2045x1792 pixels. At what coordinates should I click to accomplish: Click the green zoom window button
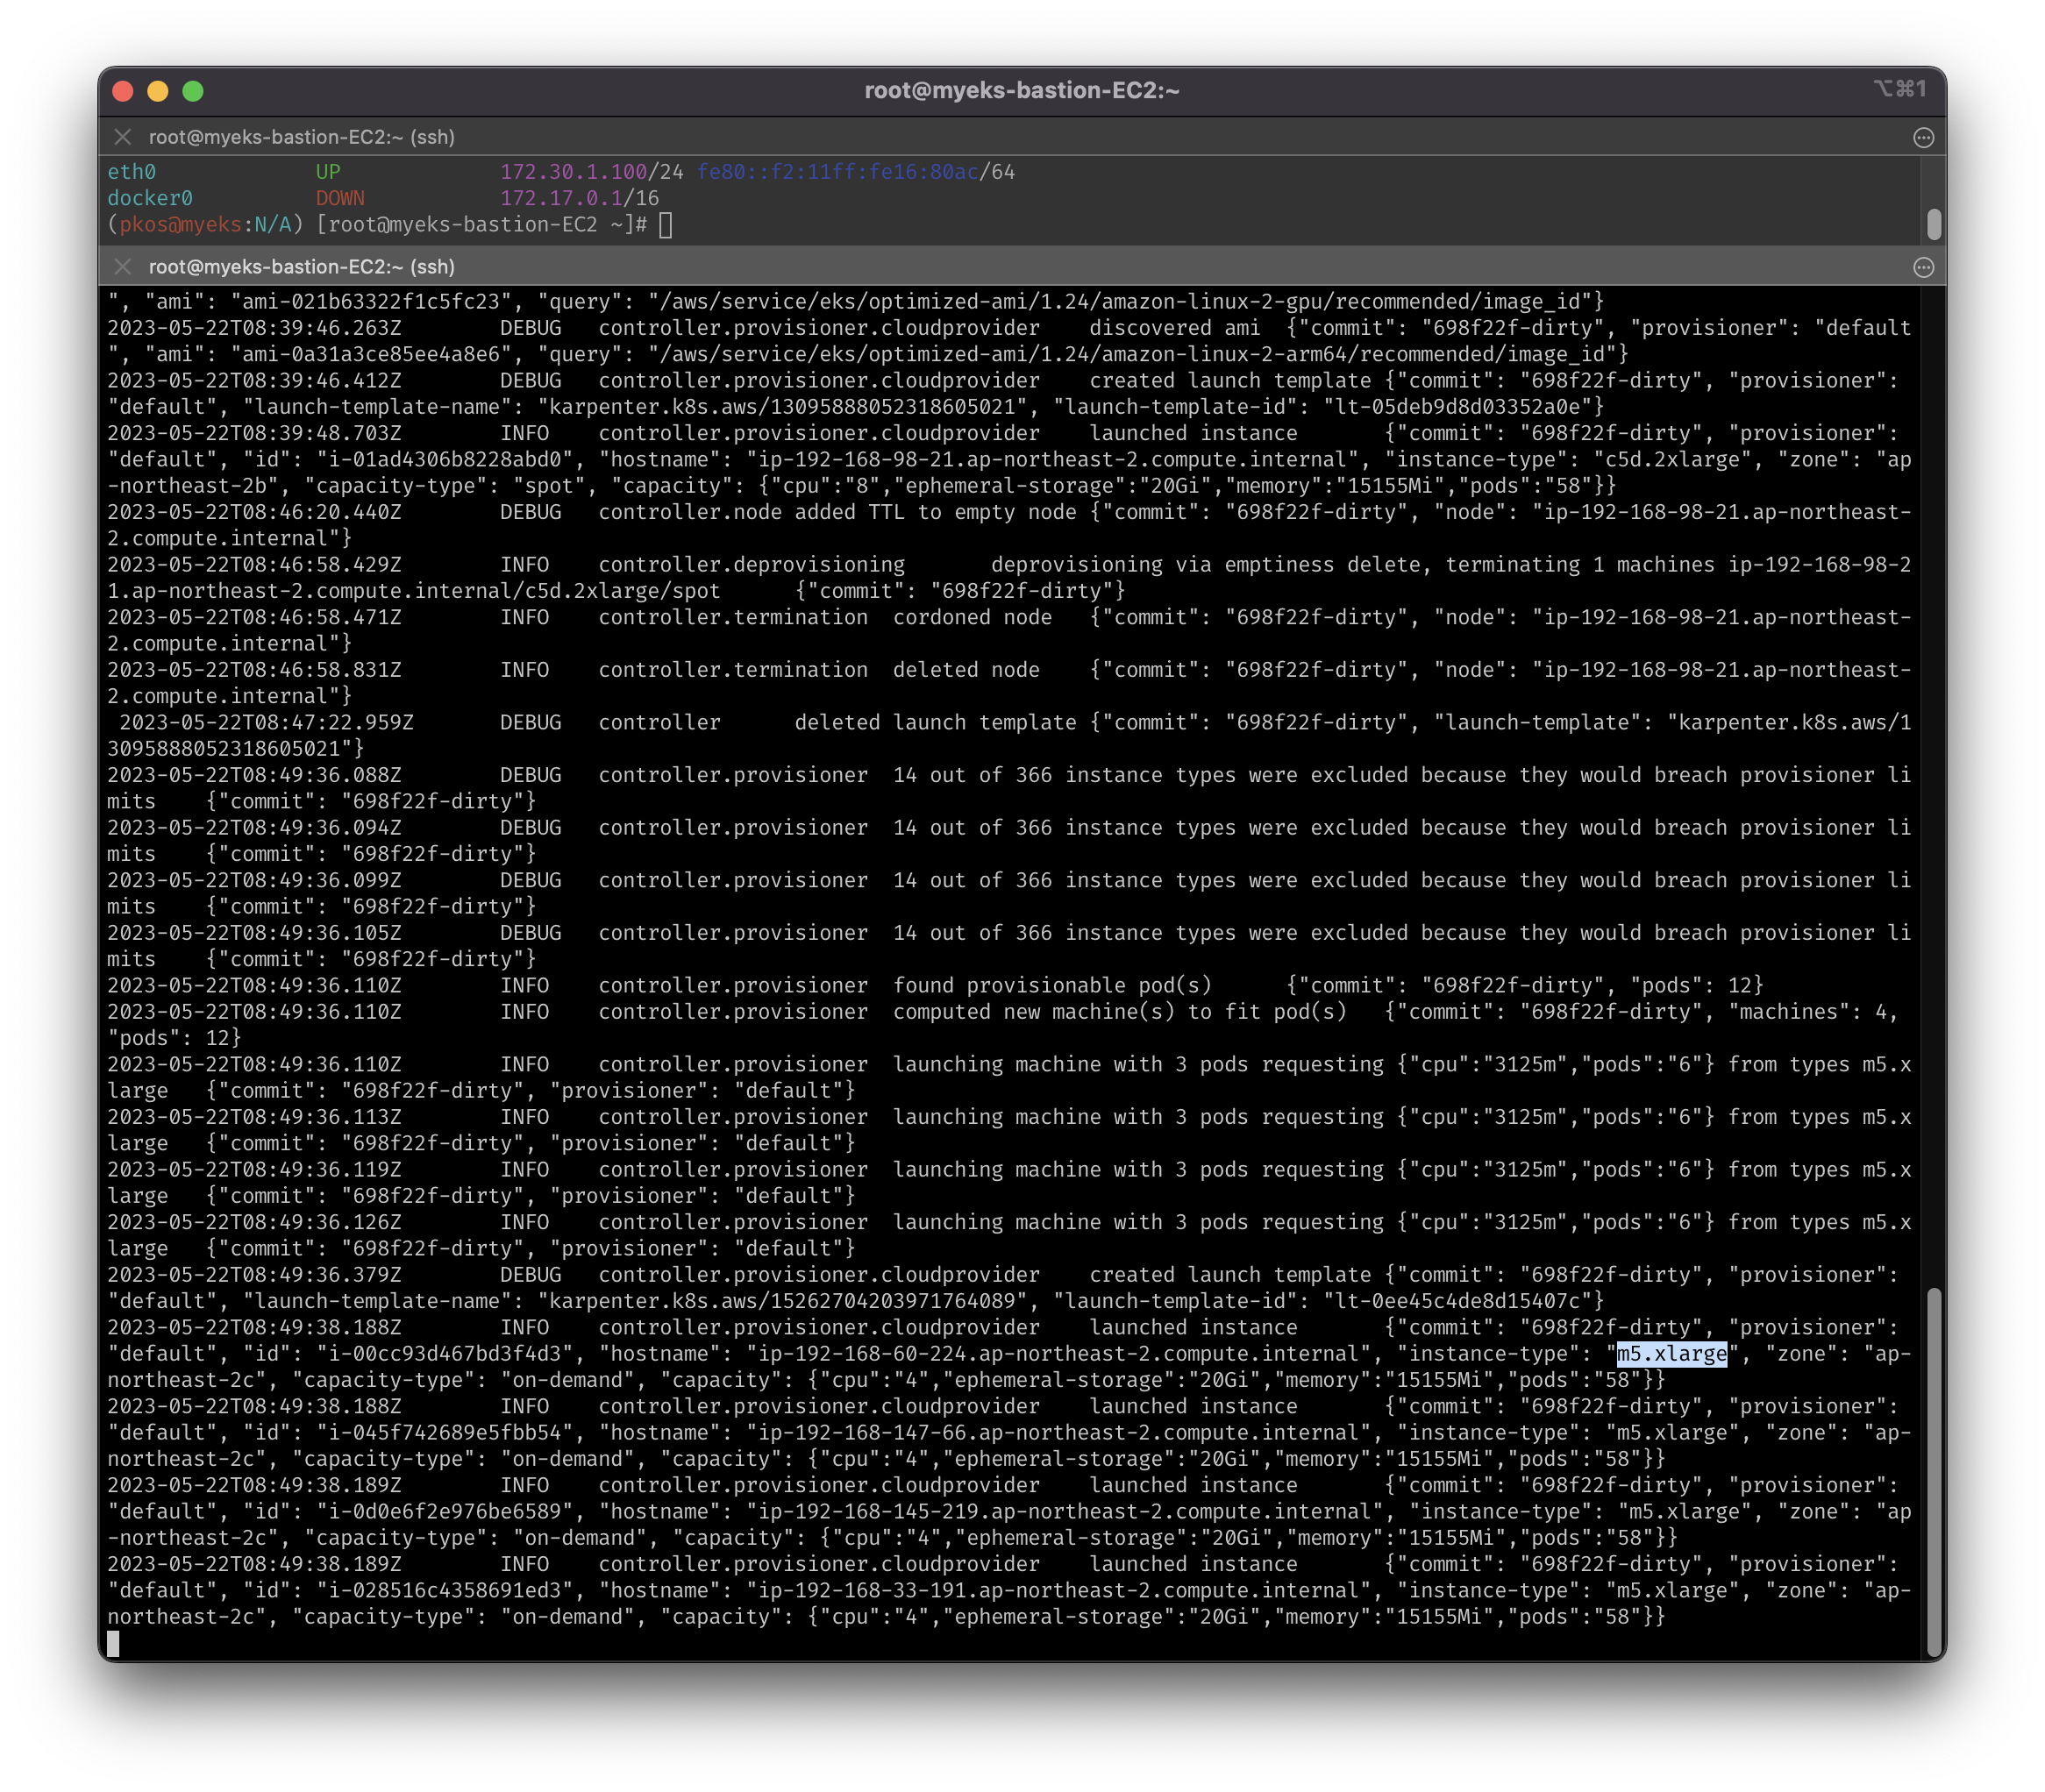click(x=193, y=91)
